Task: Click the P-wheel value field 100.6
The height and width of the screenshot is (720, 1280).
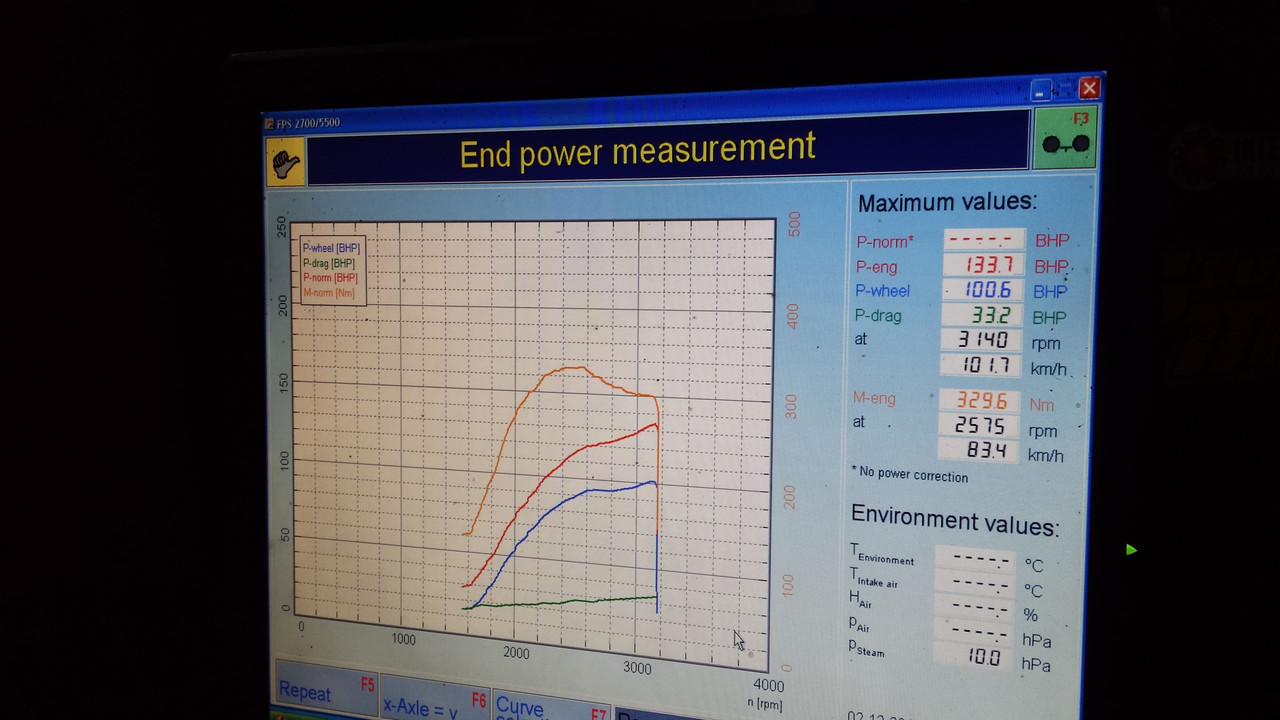Action: tap(983, 290)
